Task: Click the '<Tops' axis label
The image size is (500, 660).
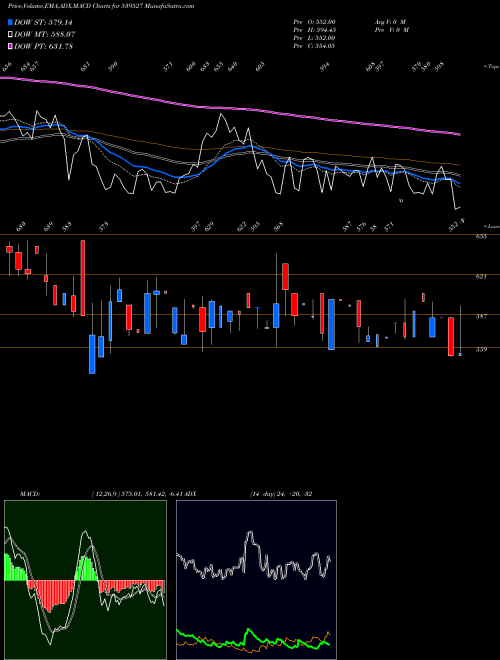Action: click(x=491, y=67)
